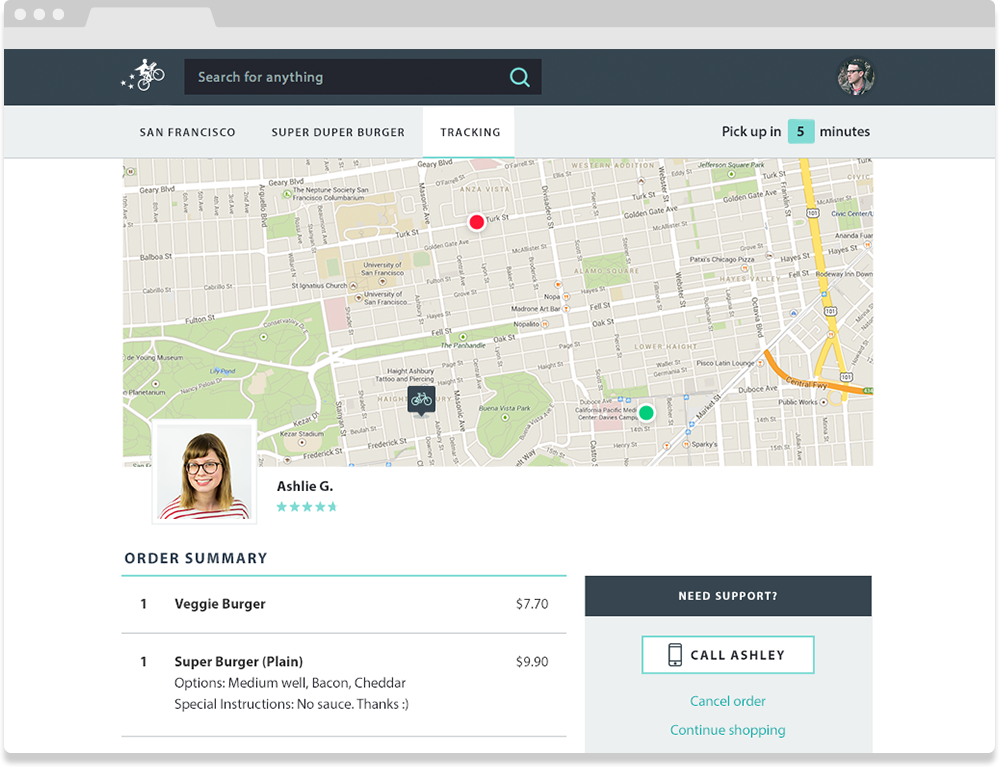Click the bike courier marker on map
This screenshot has height=767, width=1000.
[421, 400]
